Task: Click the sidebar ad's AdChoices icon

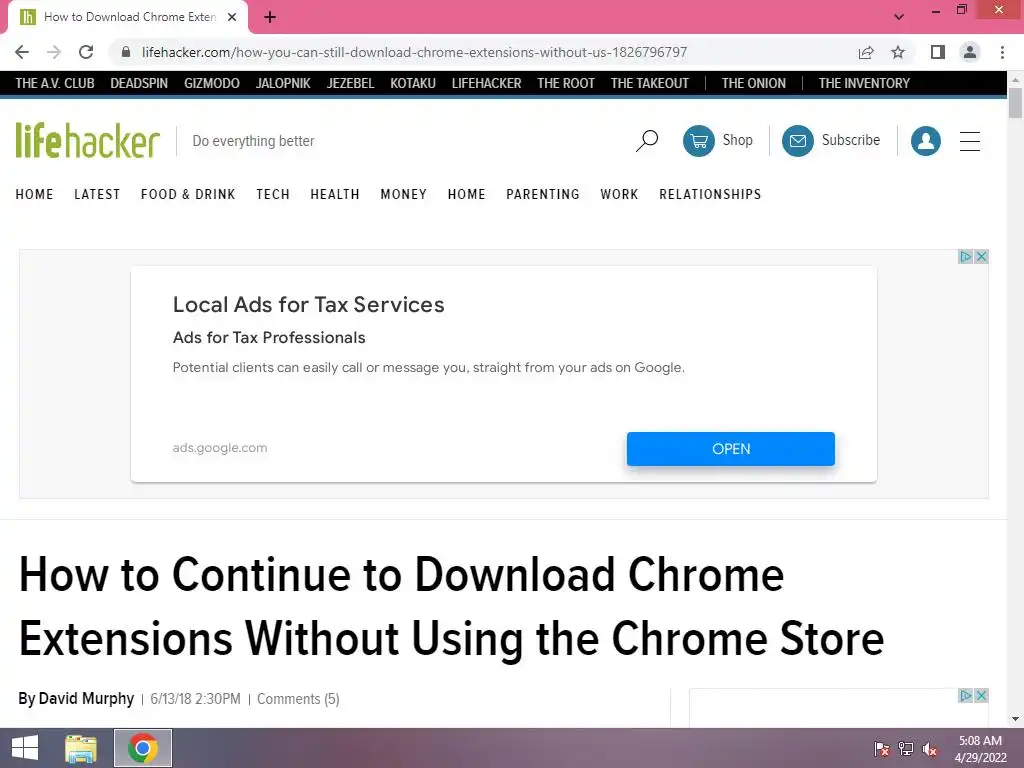Action: pos(965,696)
